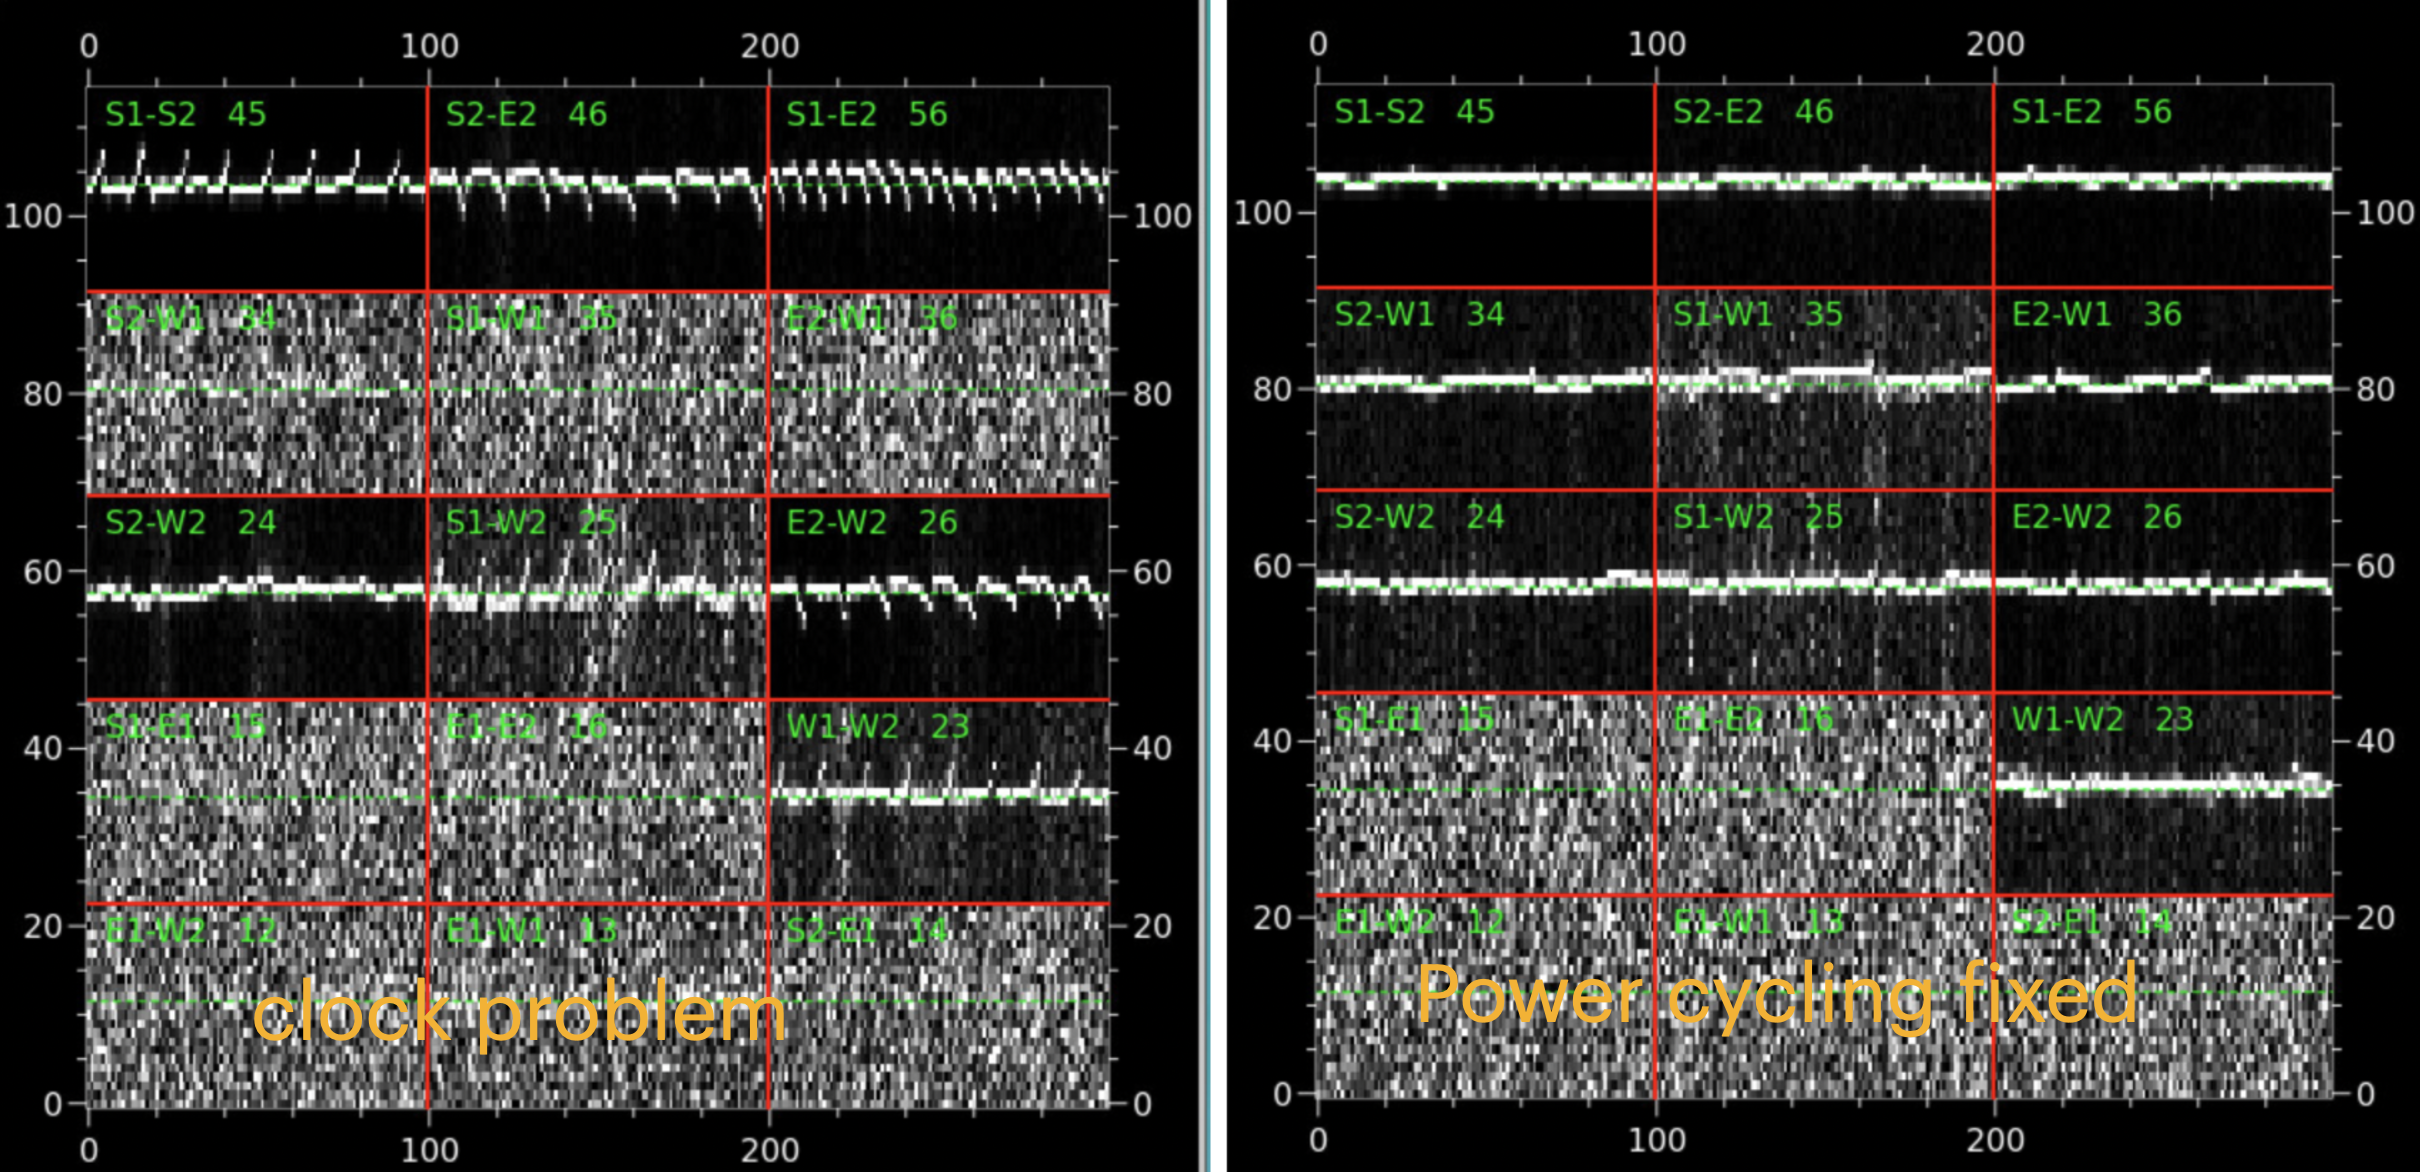Click top axis tick label 200 on left plot

(x=769, y=46)
